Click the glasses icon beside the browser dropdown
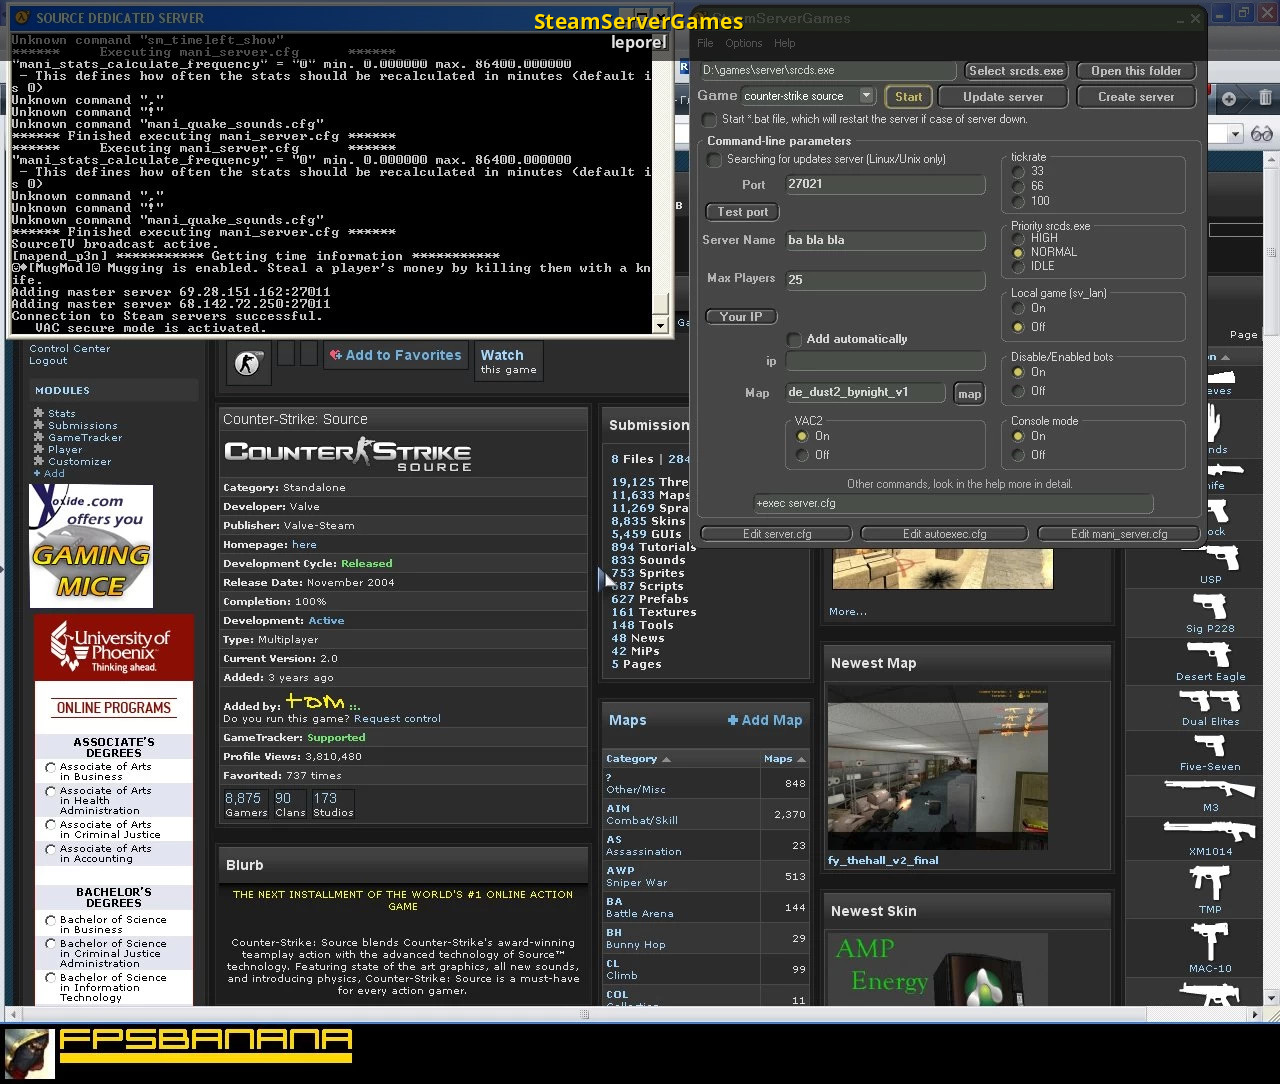 [x=1261, y=134]
